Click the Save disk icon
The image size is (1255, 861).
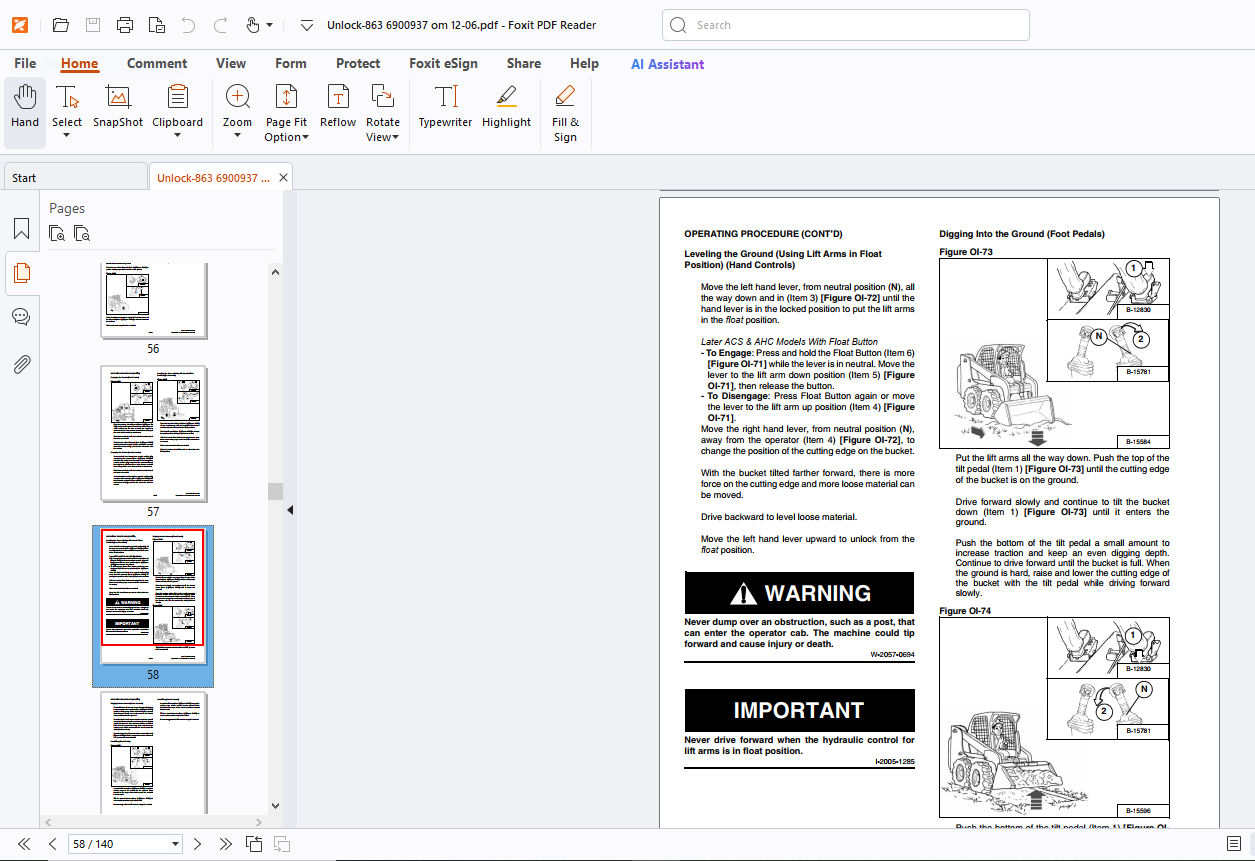92,25
